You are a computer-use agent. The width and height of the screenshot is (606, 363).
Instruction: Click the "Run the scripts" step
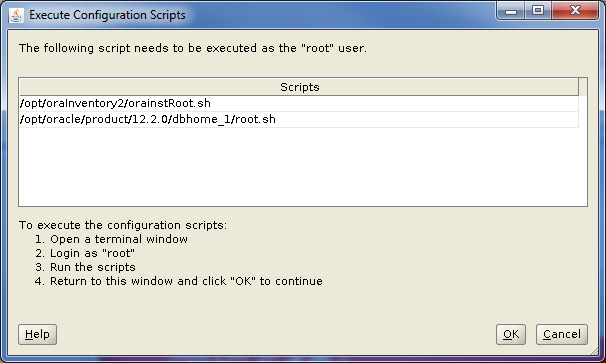(85, 267)
